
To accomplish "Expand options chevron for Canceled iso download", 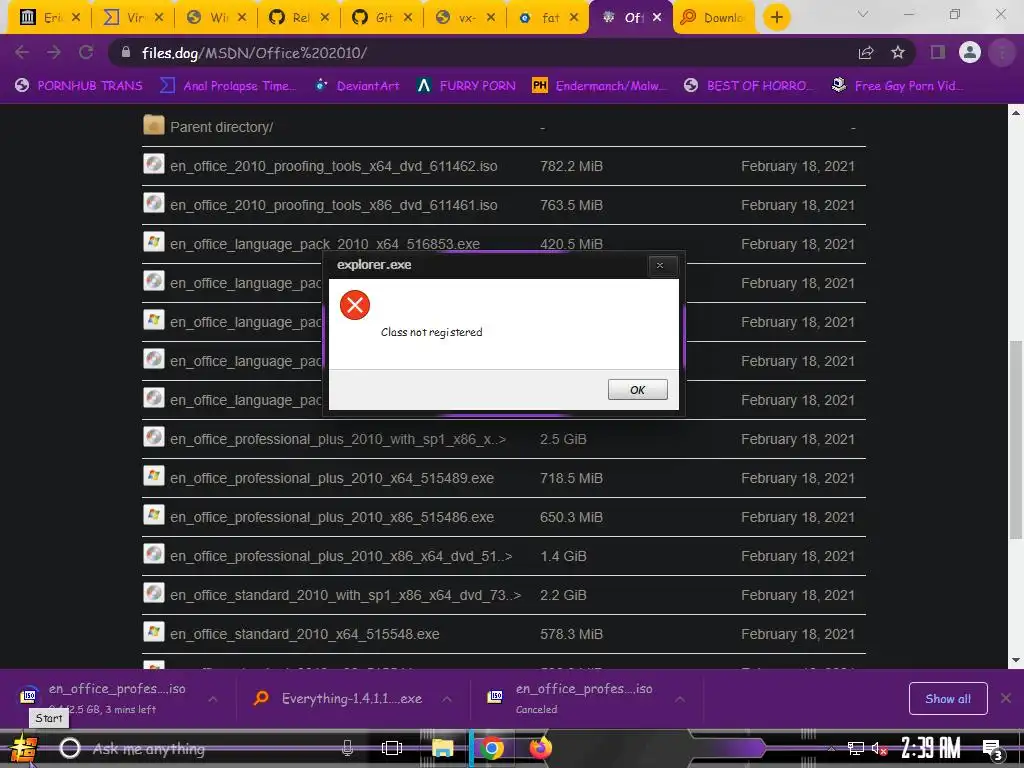I will [680, 699].
